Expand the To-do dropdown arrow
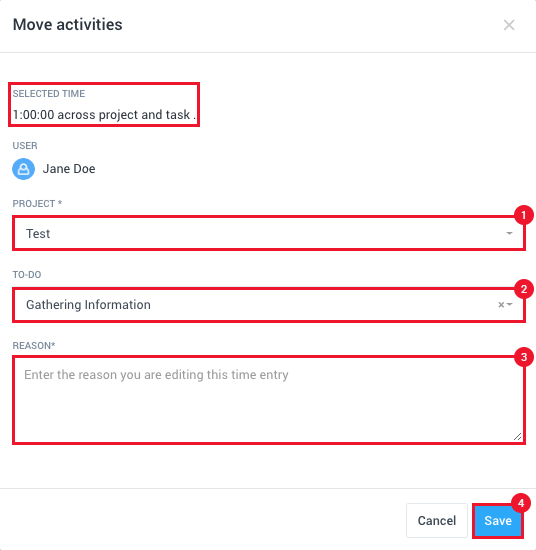Viewport: 536px width, 550px height. tap(510, 304)
